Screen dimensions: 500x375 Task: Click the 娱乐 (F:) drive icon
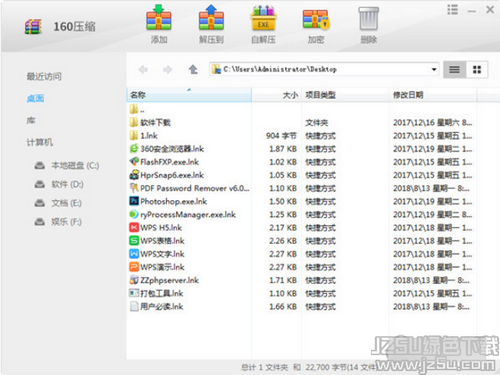40,222
